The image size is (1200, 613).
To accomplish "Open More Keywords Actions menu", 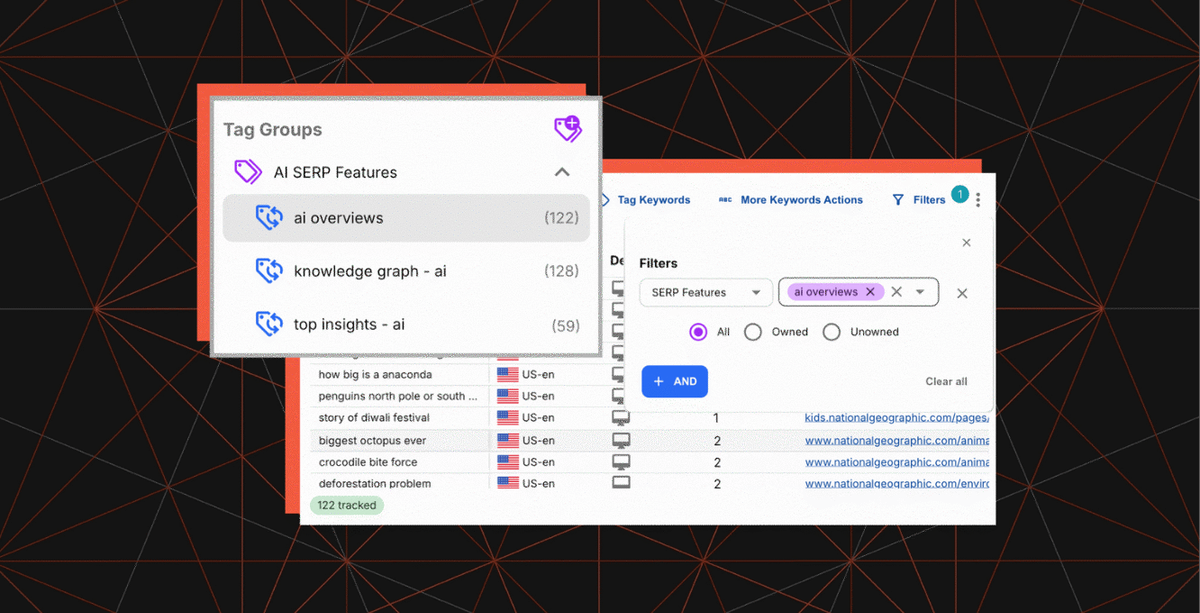I will point(800,200).
